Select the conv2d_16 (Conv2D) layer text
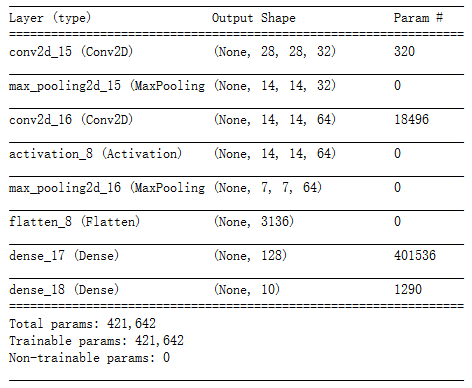The height and width of the screenshot is (388, 472). pos(71,120)
